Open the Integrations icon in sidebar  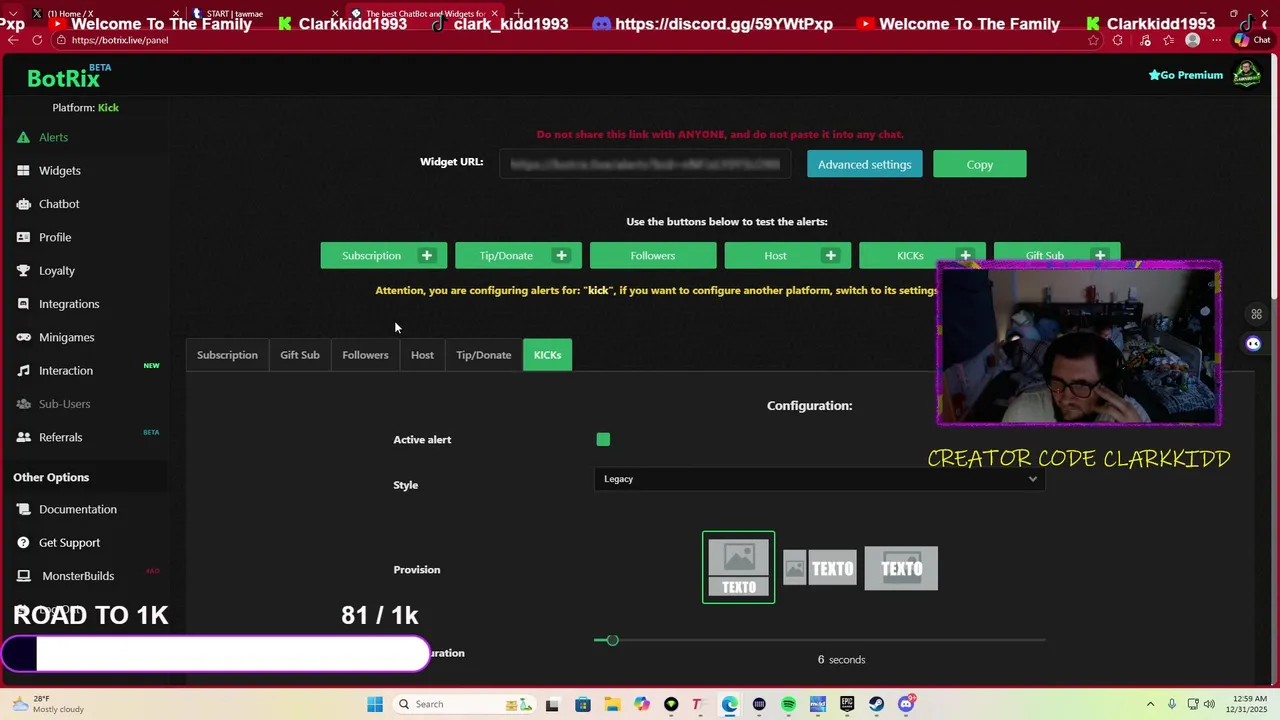[x=23, y=304]
